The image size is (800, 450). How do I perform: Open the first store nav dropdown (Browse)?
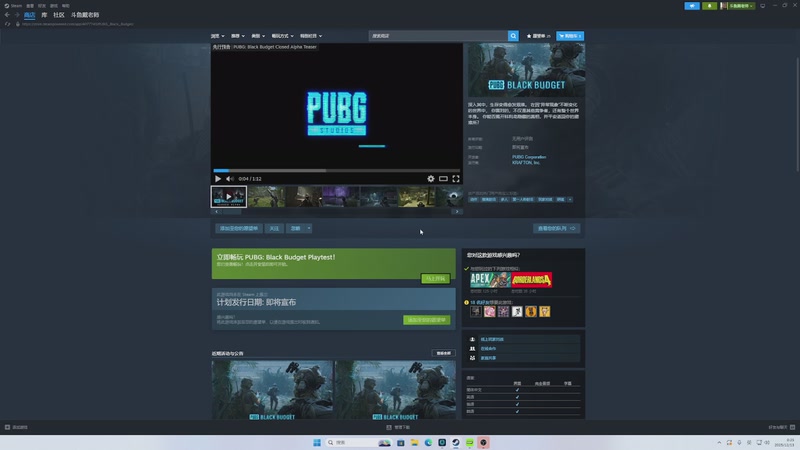tap(218, 36)
